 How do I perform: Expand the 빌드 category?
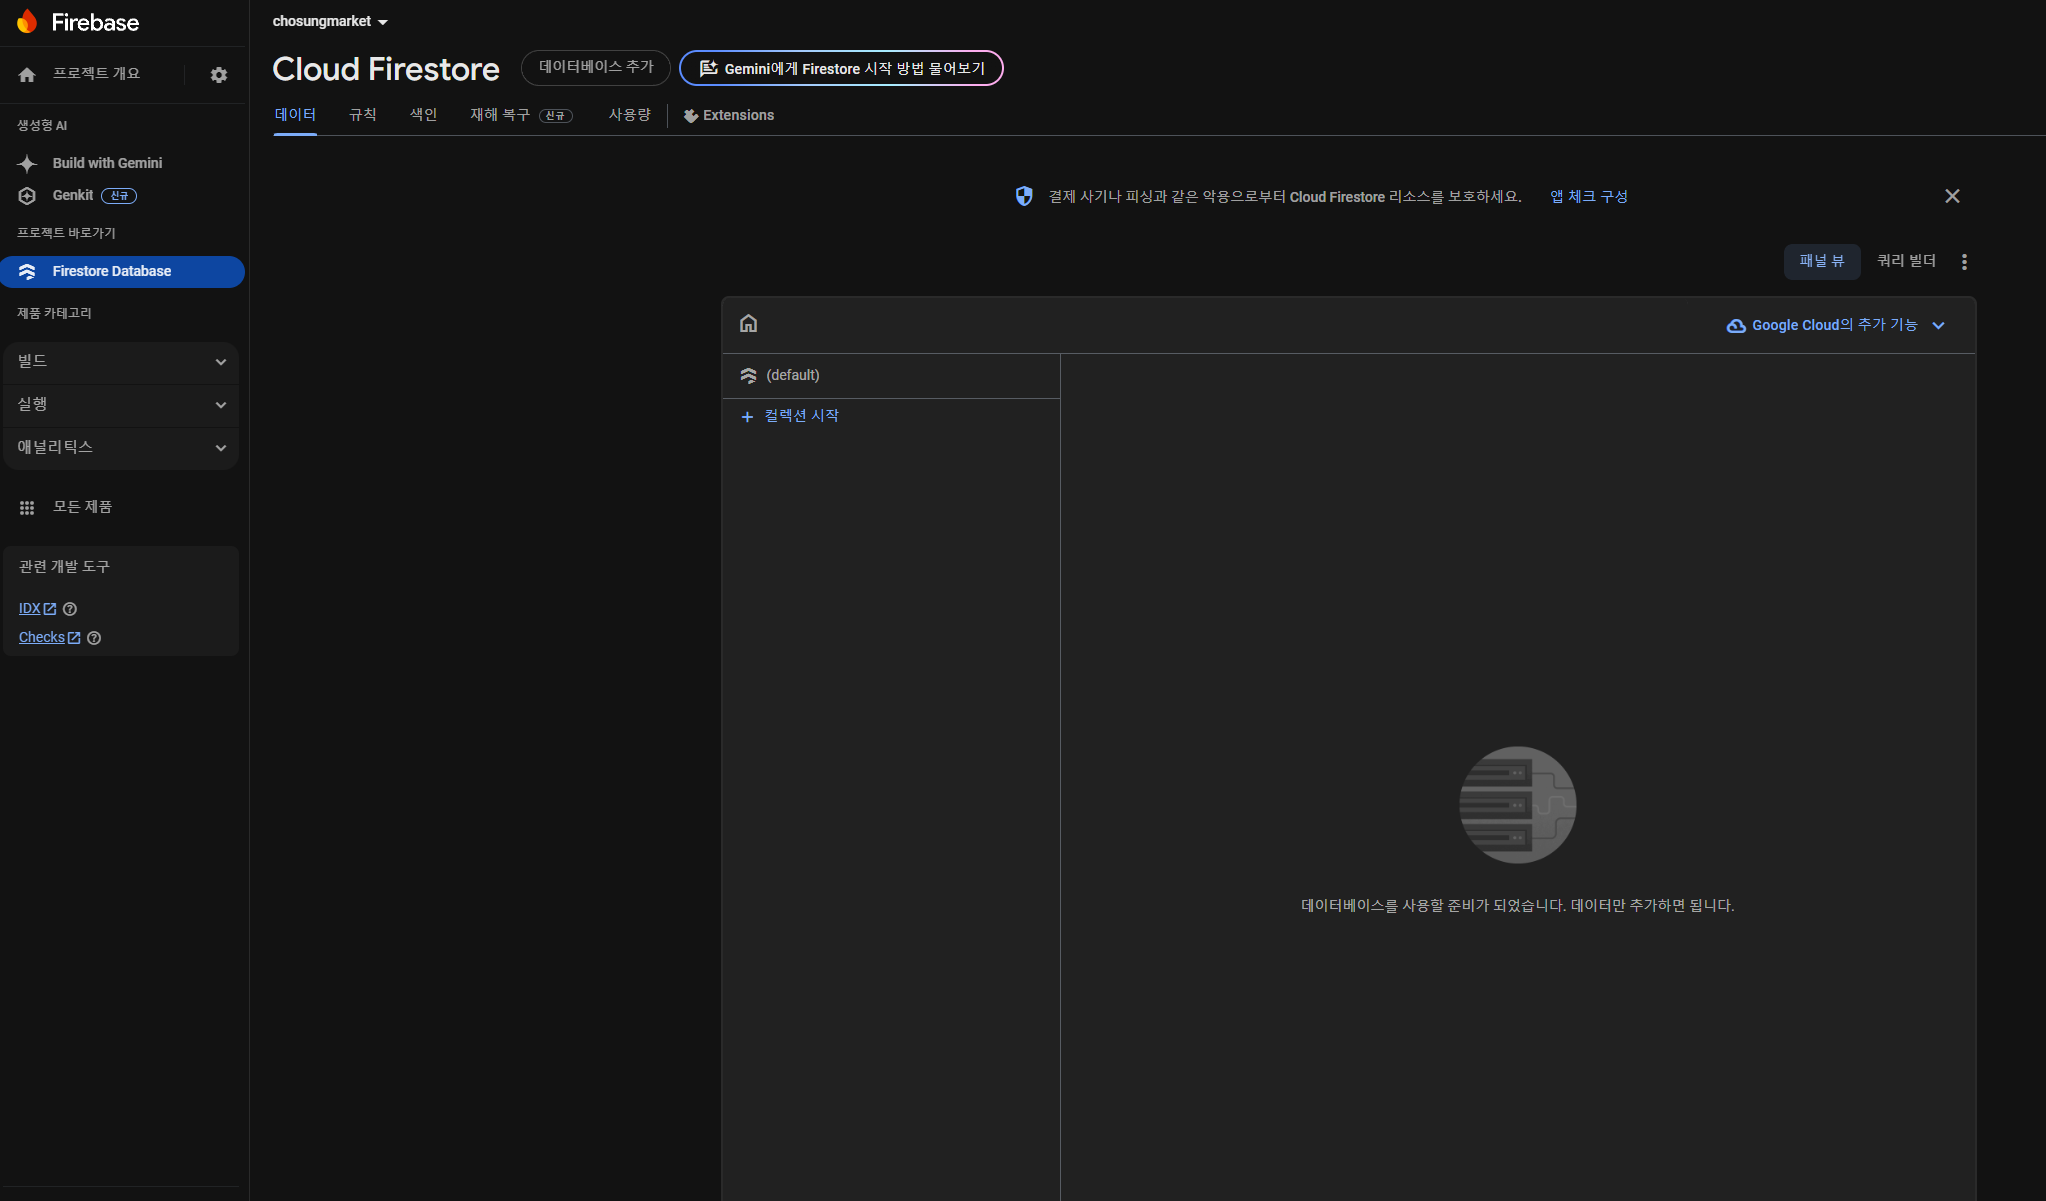click(x=121, y=362)
